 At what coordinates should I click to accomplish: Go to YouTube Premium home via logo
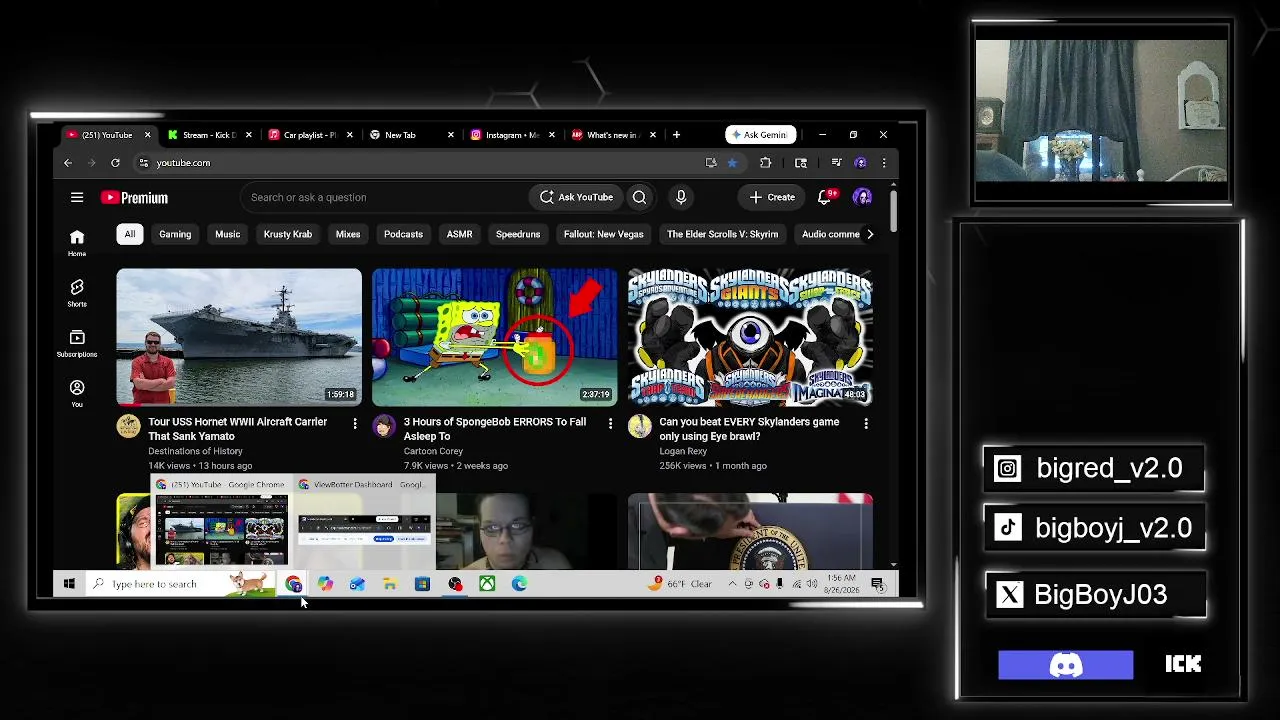[x=134, y=198]
